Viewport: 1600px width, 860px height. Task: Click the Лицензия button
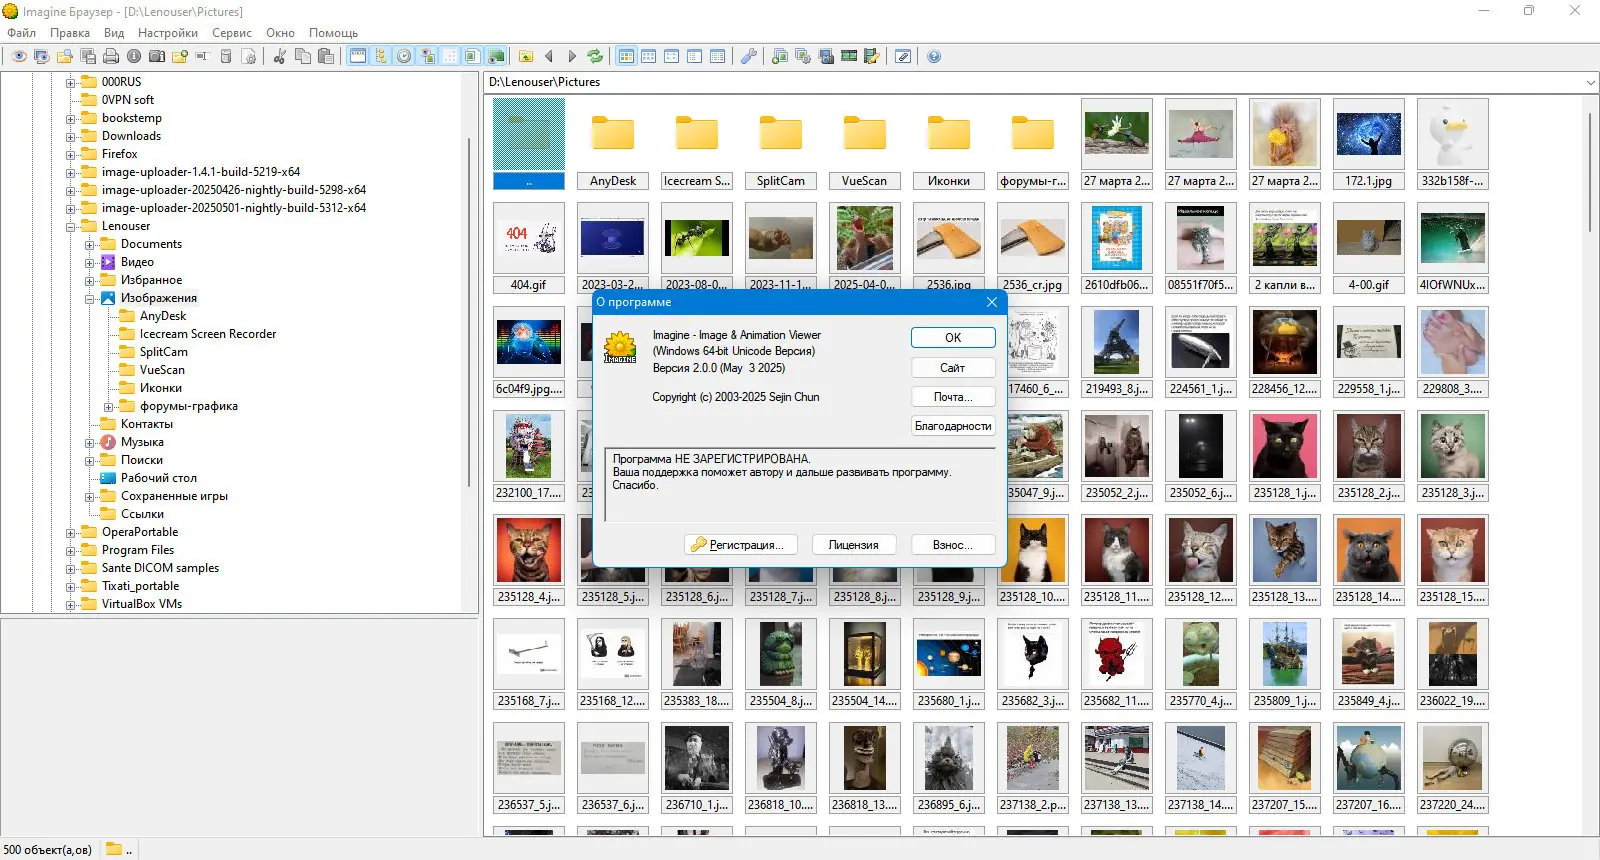854,545
